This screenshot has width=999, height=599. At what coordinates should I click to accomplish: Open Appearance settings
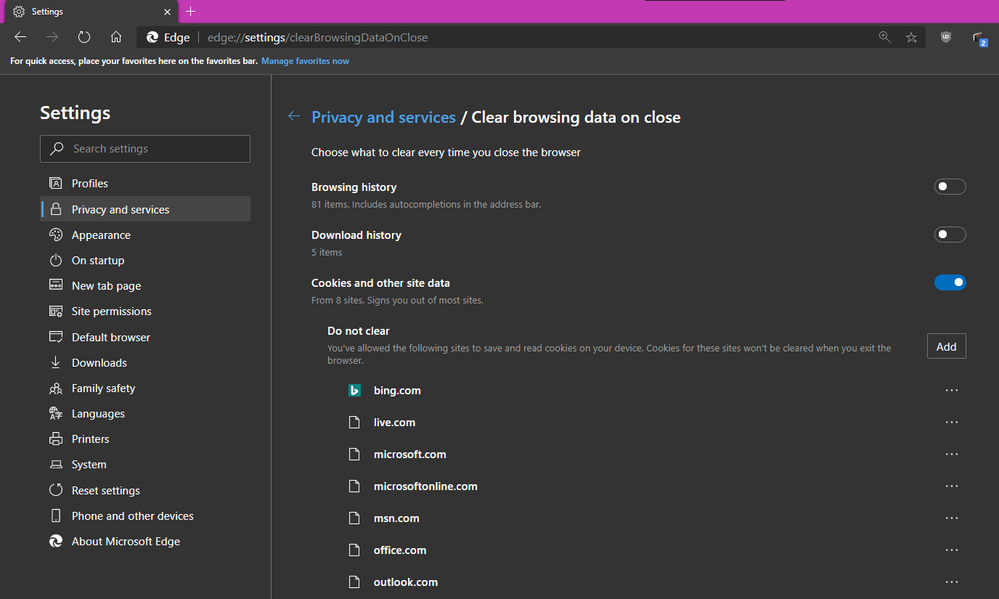click(x=145, y=235)
